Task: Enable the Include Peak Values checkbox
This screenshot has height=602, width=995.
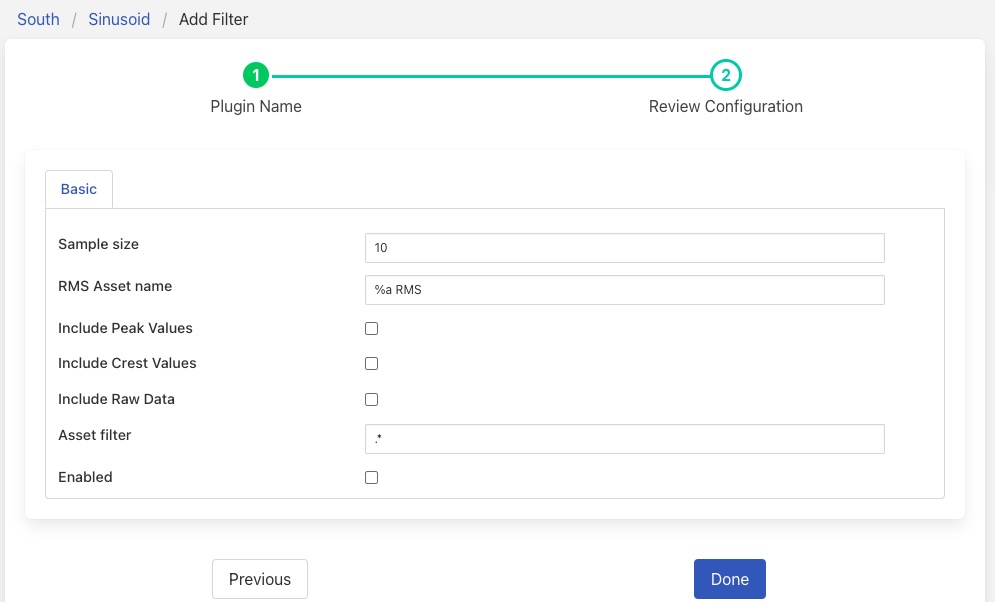Action: [371, 328]
